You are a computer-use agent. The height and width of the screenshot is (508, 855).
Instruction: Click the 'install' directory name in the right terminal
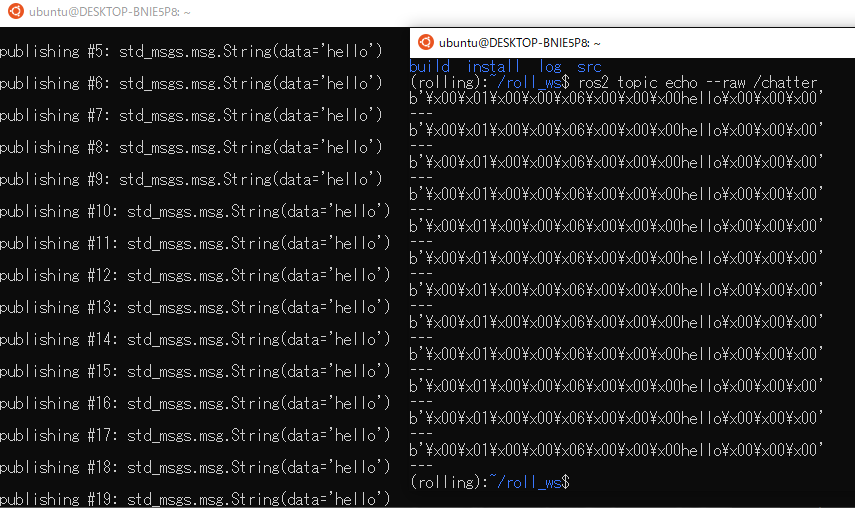[493, 66]
